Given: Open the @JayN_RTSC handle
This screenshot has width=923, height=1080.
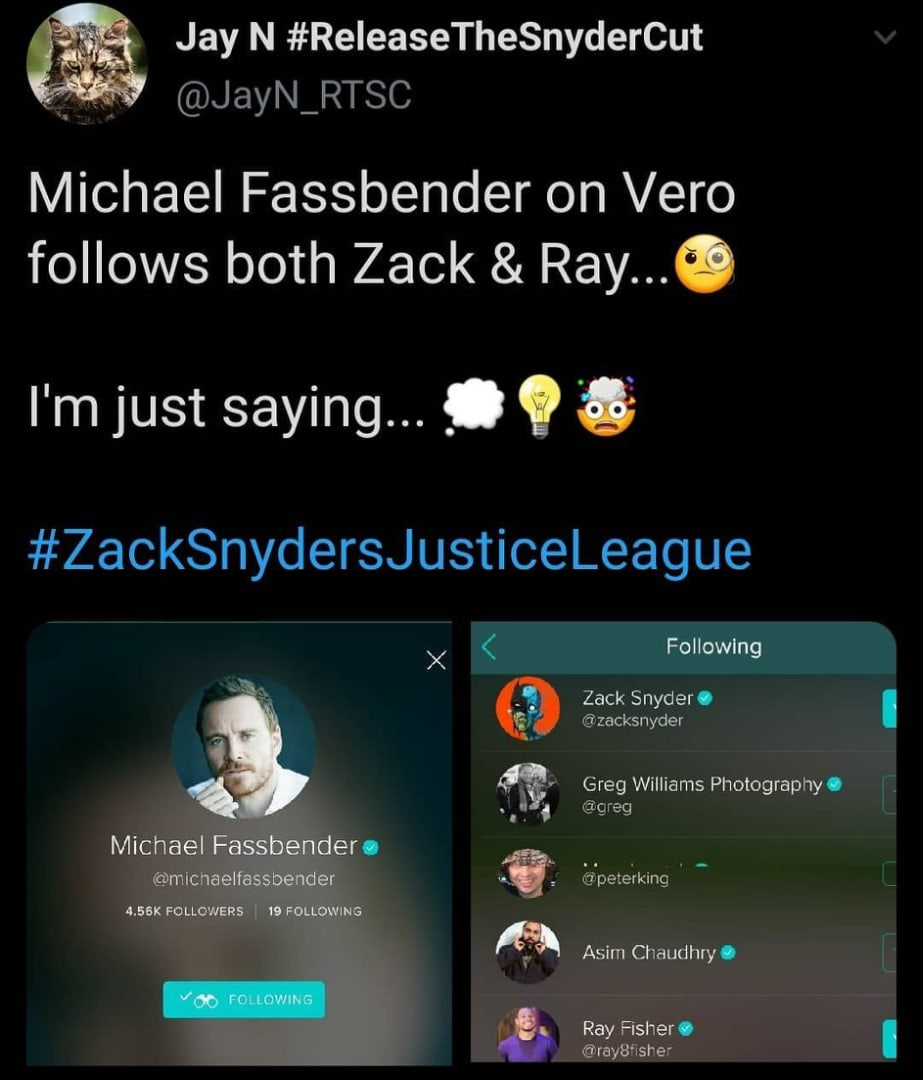Looking at the screenshot, I should click(294, 95).
